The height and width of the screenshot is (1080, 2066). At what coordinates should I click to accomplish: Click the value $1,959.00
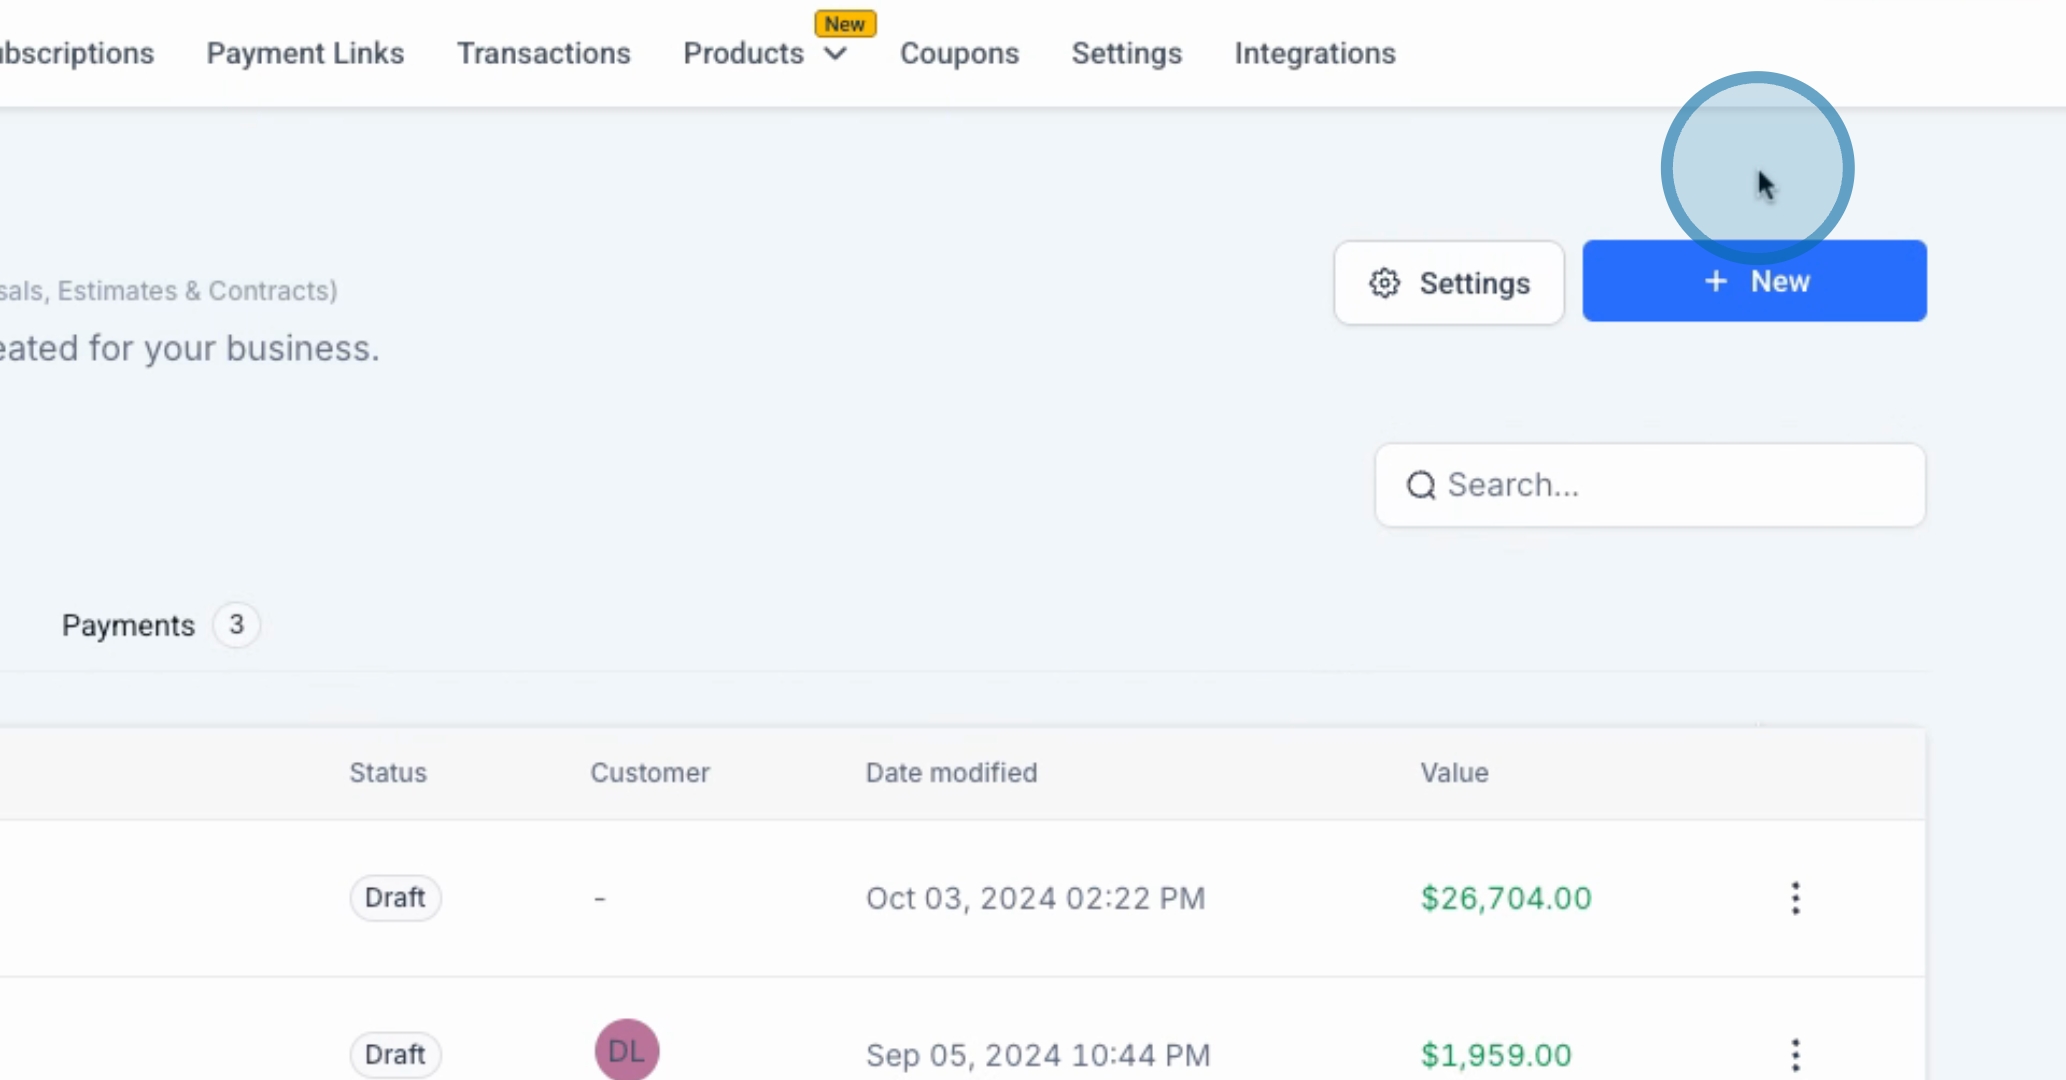pyautogui.click(x=1496, y=1055)
